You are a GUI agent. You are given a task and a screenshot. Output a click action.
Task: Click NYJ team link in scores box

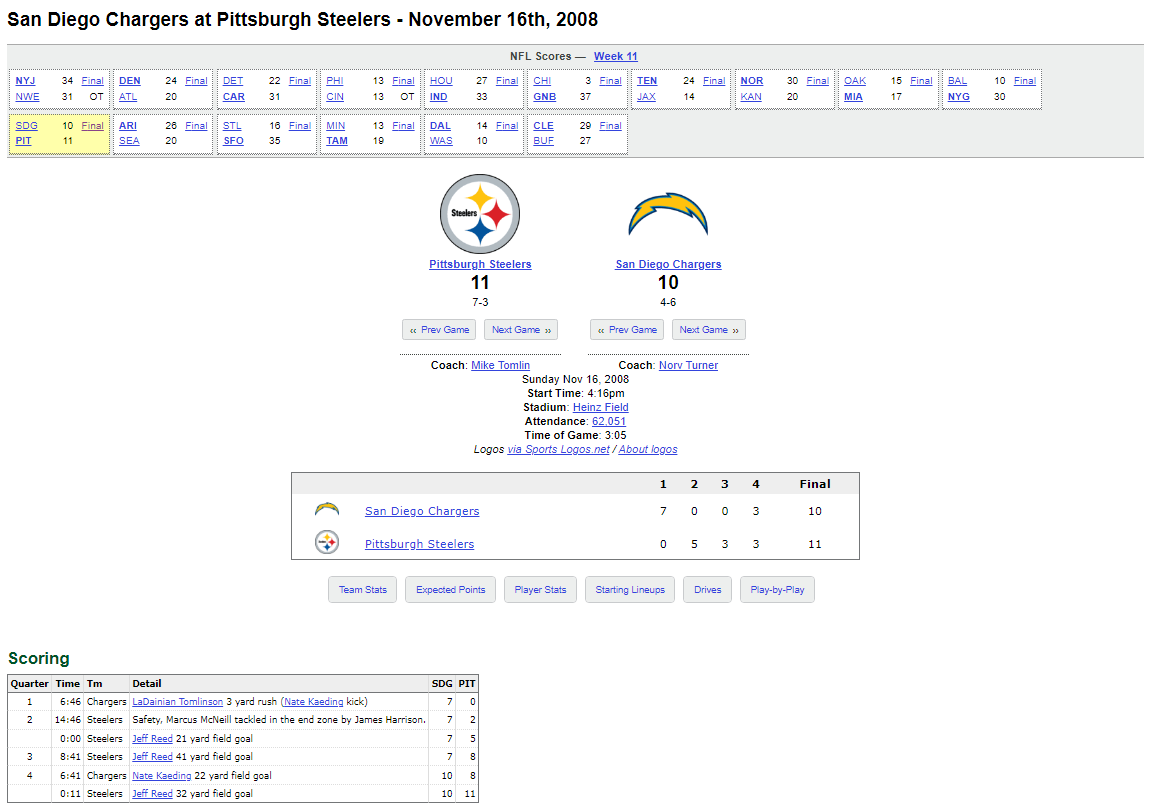point(25,81)
